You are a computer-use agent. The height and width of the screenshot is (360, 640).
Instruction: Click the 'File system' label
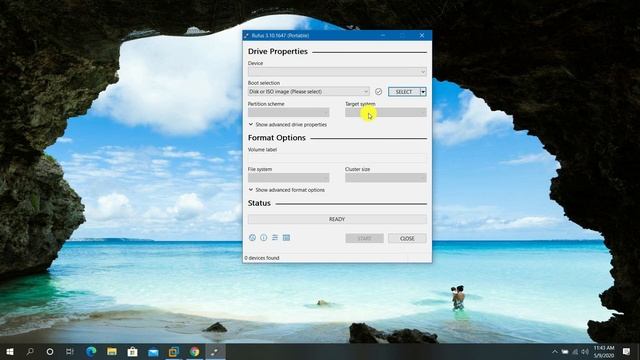(260, 169)
